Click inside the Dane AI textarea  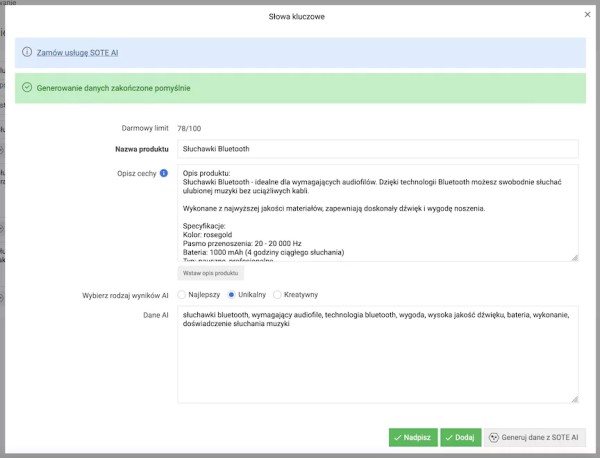click(377, 355)
